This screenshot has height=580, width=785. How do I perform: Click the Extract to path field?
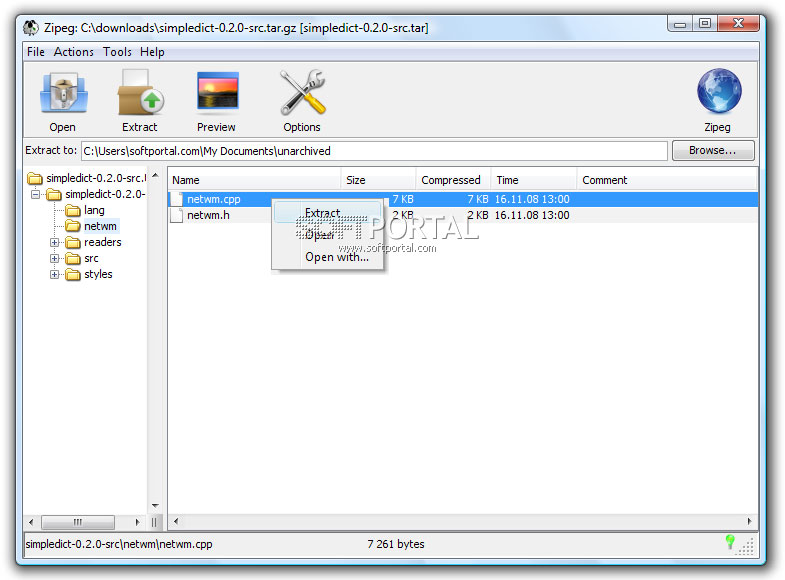click(374, 151)
